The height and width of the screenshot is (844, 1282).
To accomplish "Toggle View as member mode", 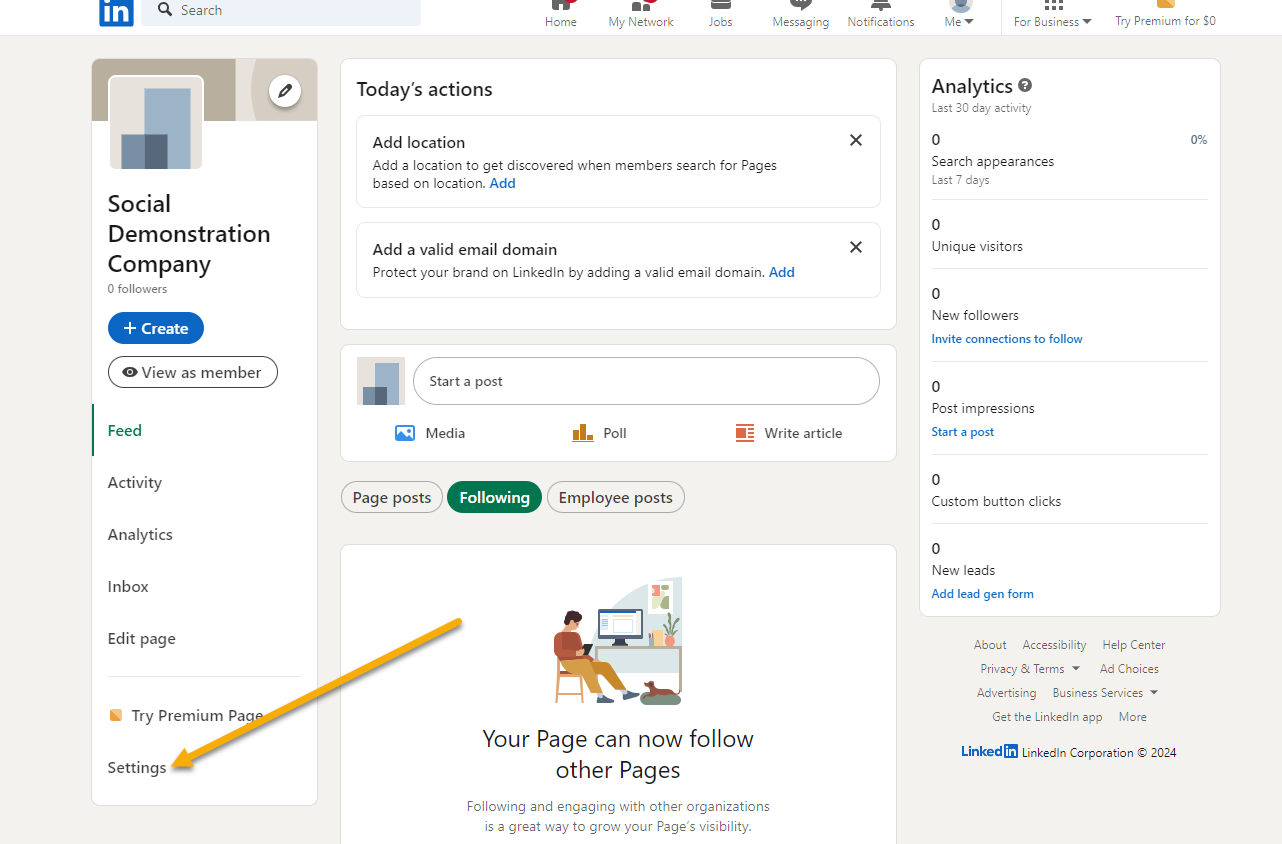I will pyautogui.click(x=192, y=372).
